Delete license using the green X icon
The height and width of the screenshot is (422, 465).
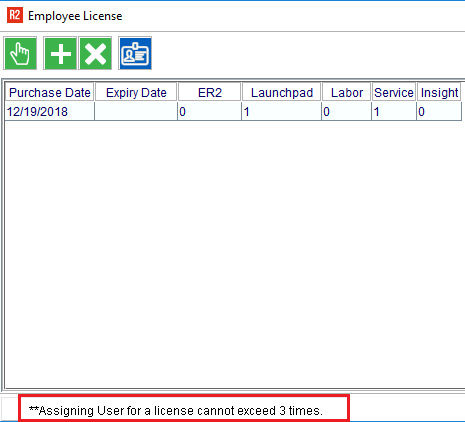[x=95, y=53]
